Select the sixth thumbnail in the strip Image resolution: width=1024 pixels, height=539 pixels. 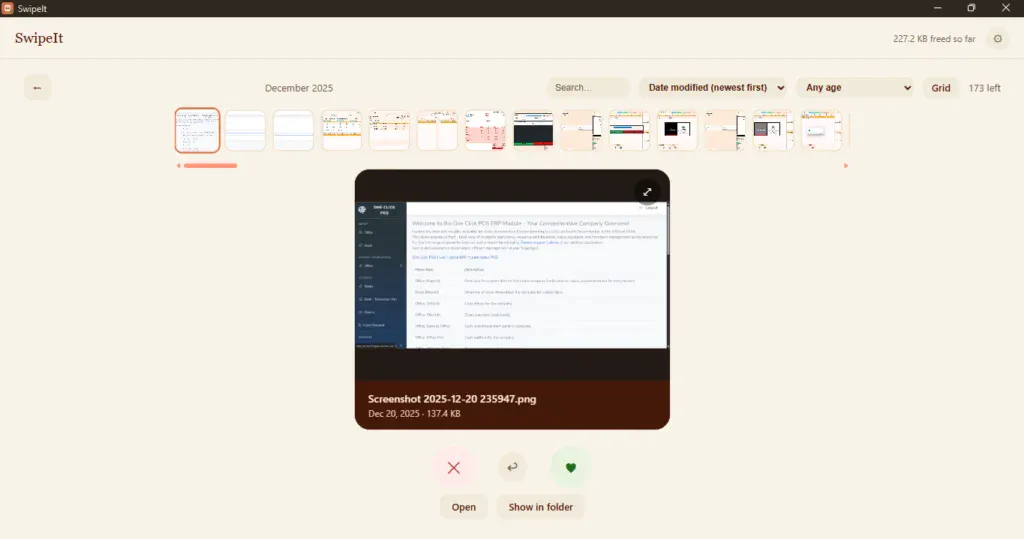click(x=438, y=131)
